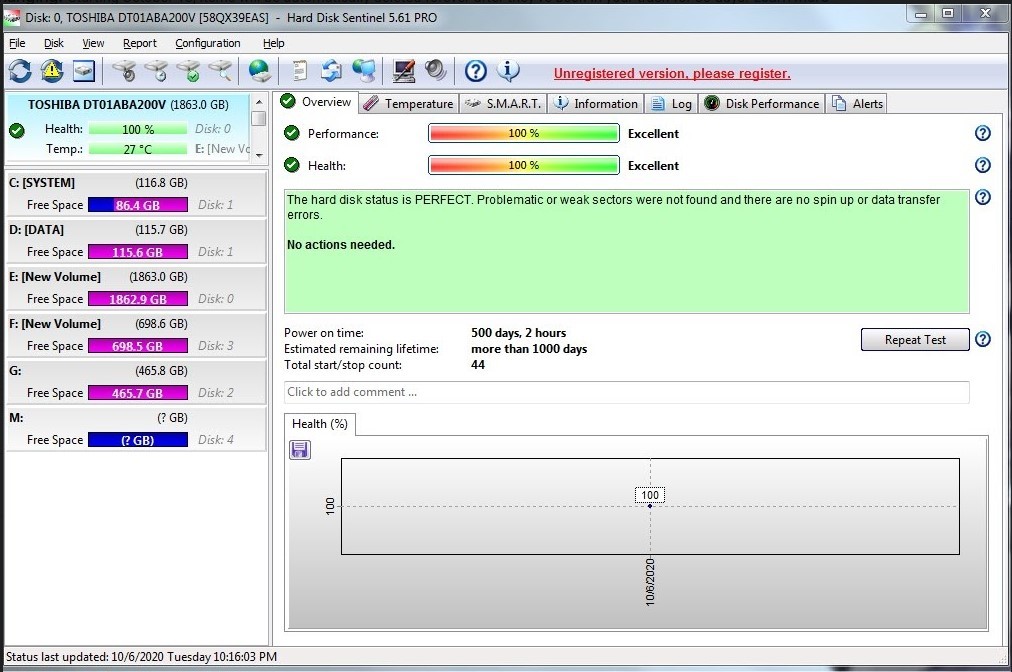Click the M: Free Space (? GB) bar

pyautogui.click(x=137, y=440)
